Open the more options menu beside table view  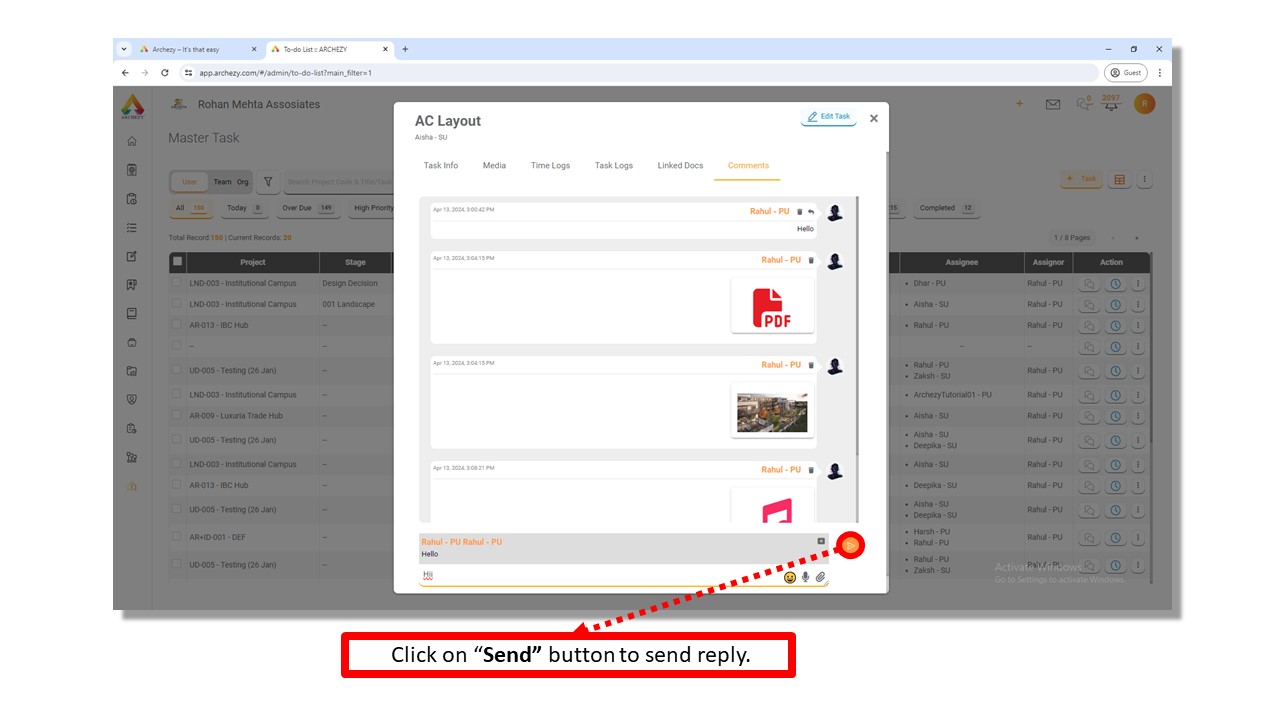click(x=1144, y=180)
